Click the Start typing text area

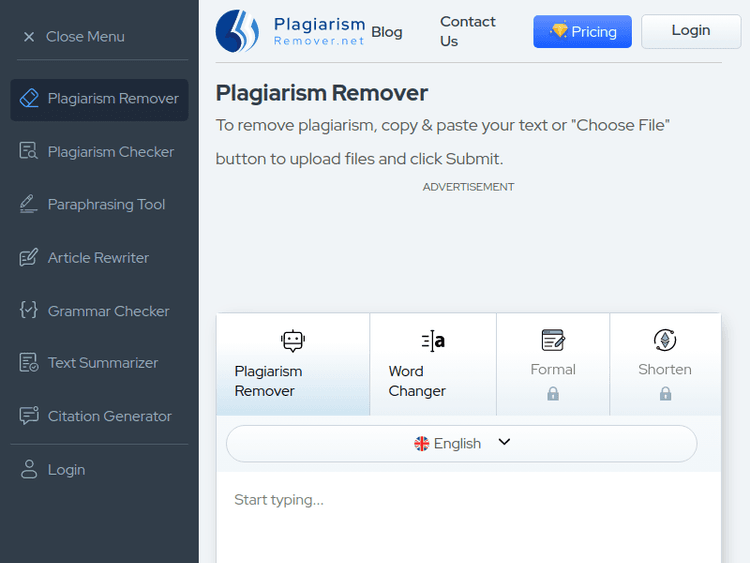[x=468, y=518]
